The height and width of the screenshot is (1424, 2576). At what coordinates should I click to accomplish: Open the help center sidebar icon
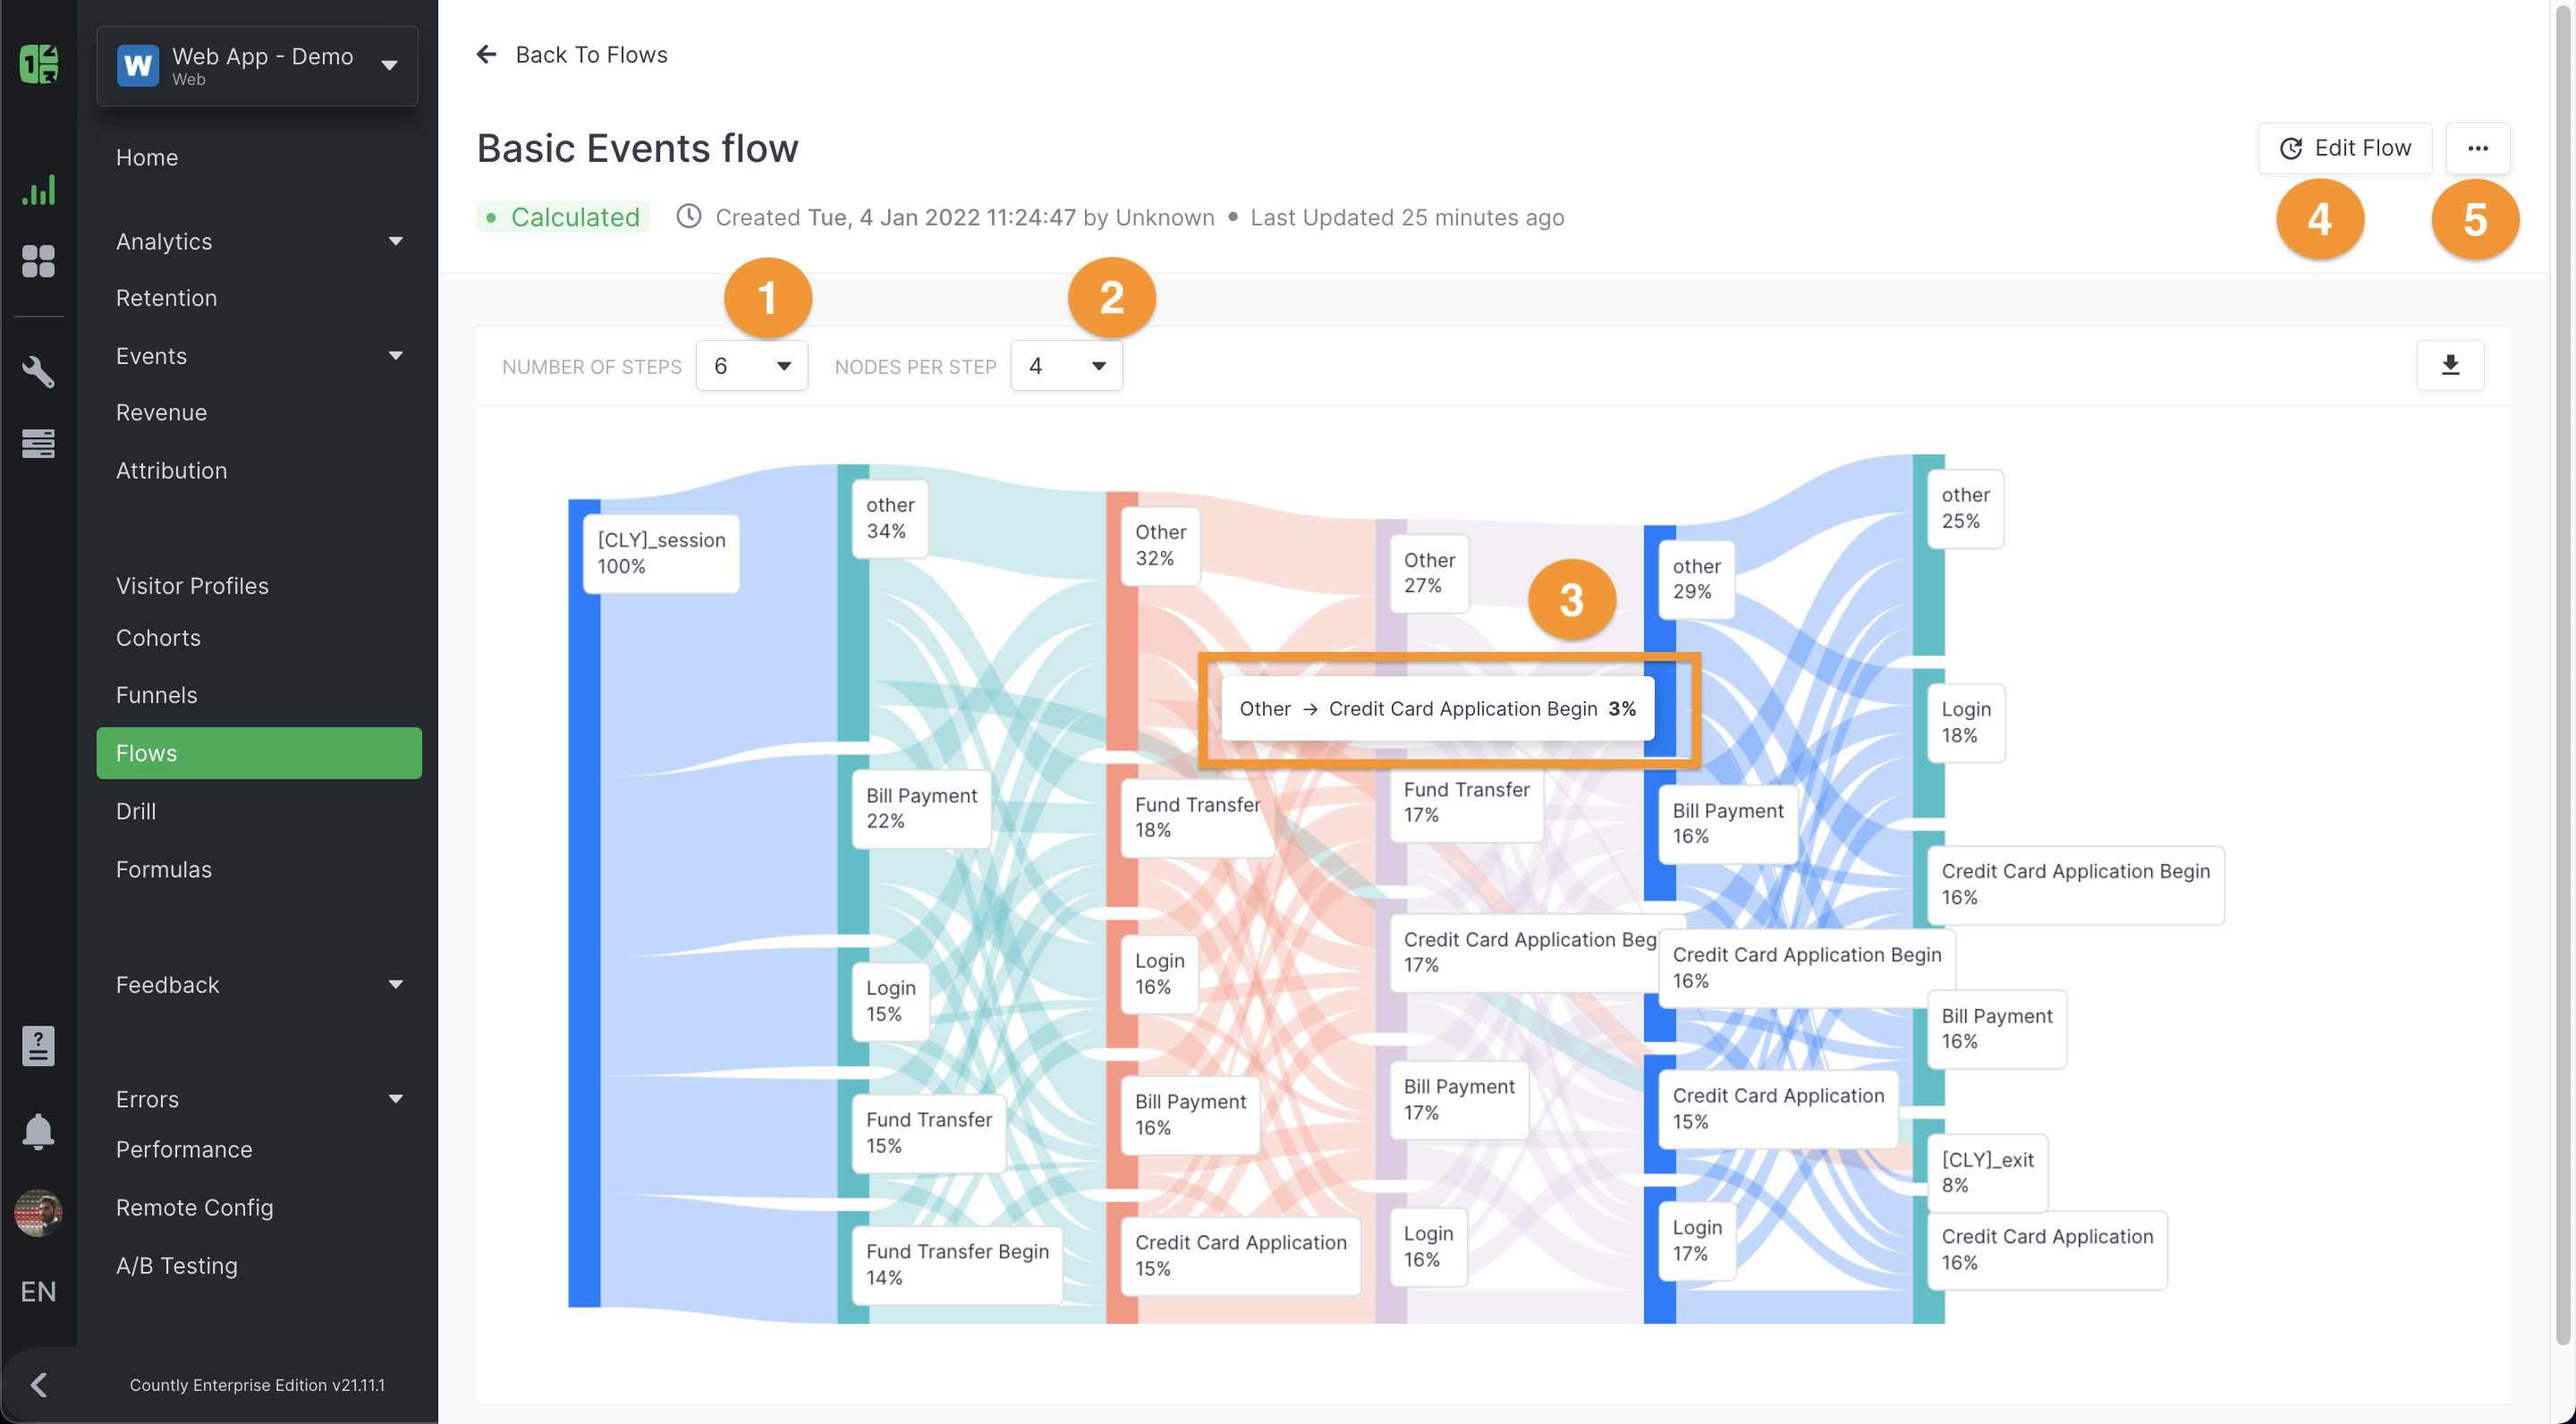(38, 1046)
